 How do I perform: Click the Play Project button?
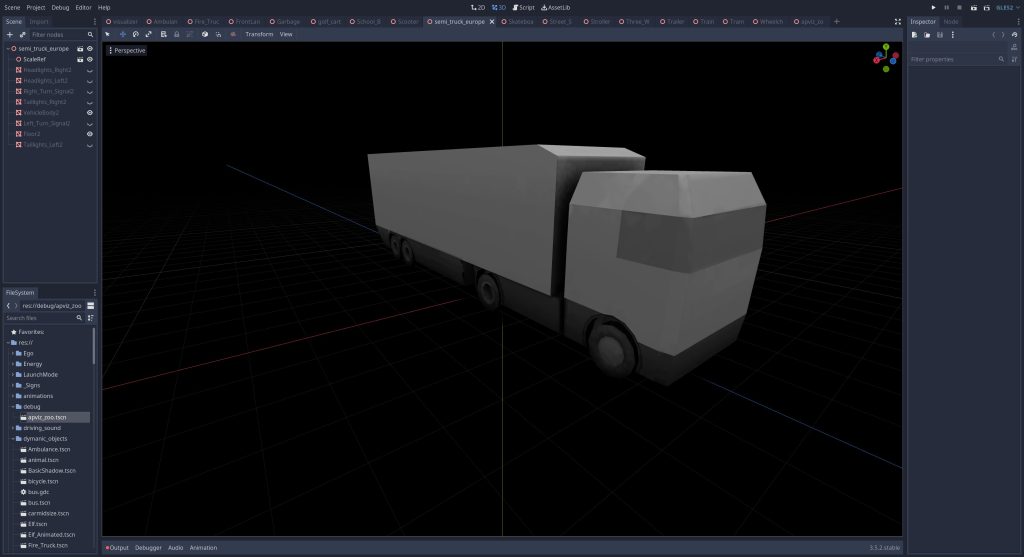coord(934,7)
